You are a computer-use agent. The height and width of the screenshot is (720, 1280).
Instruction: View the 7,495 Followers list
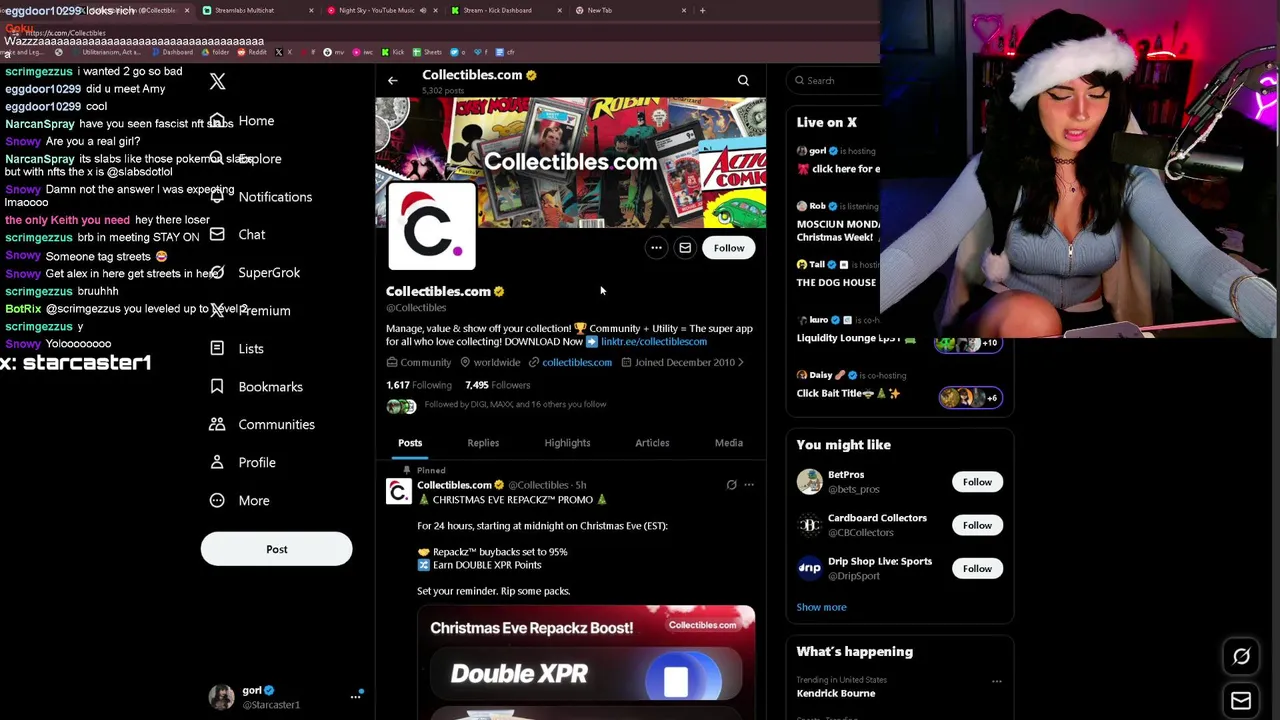coord(497,385)
